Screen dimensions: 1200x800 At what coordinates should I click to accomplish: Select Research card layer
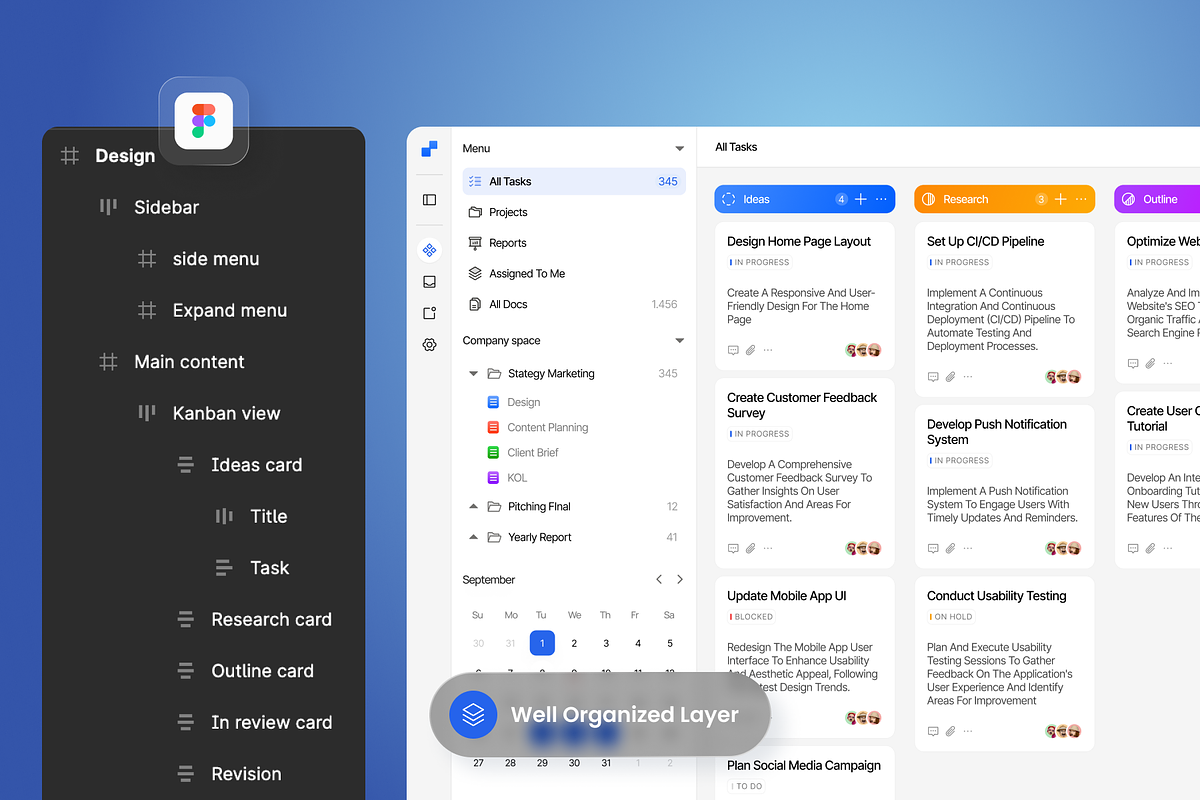click(x=271, y=620)
